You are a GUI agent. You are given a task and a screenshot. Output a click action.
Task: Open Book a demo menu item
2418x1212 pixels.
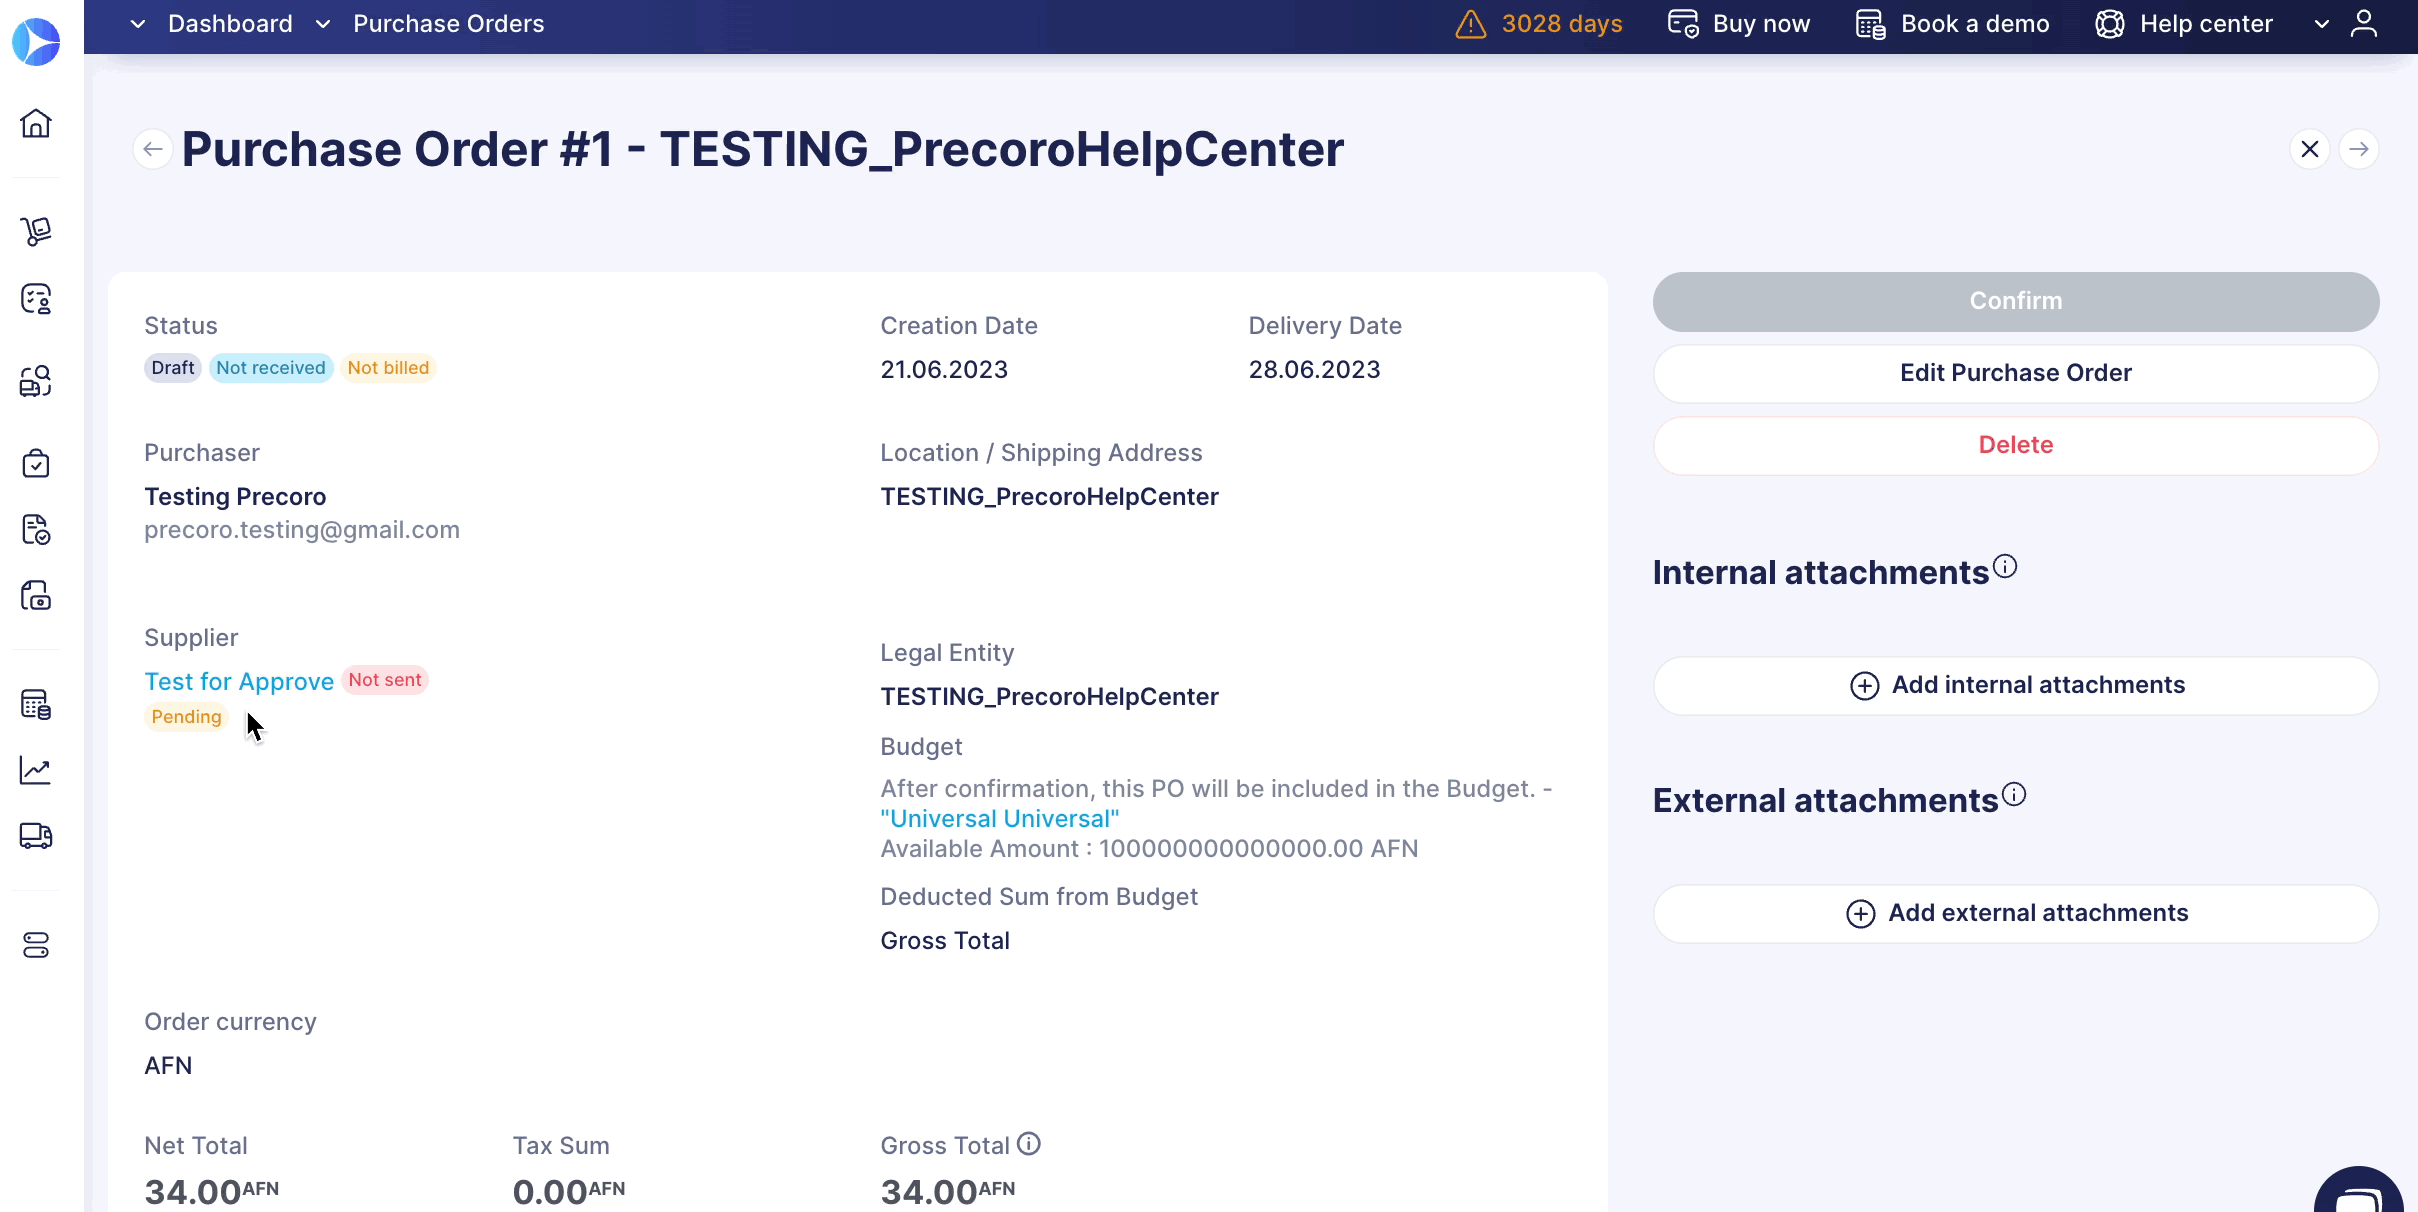[x=1952, y=24]
